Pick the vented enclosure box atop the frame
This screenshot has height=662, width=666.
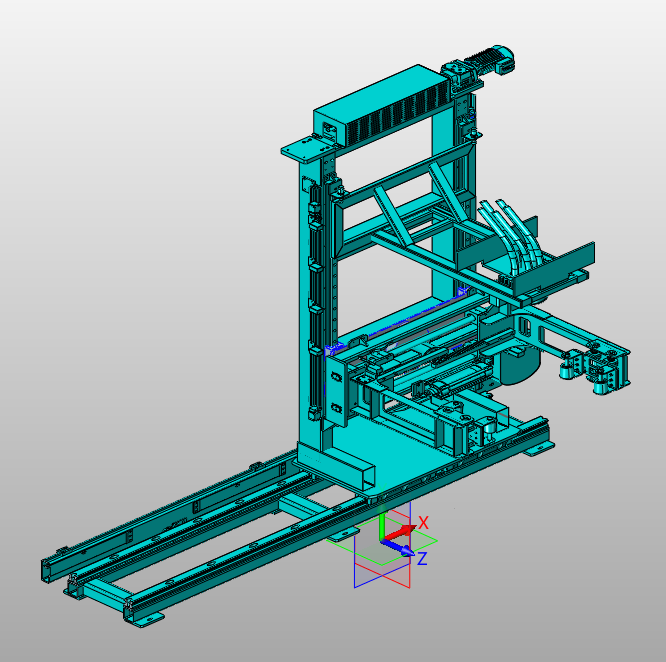382,105
